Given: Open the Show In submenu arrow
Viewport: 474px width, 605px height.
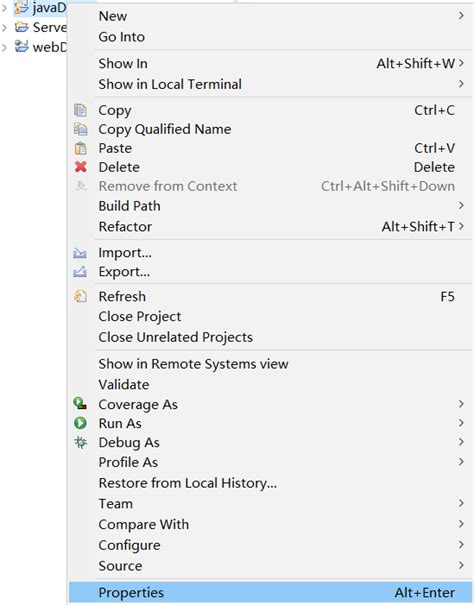Looking at the screenshot, I should pos(461,63).
